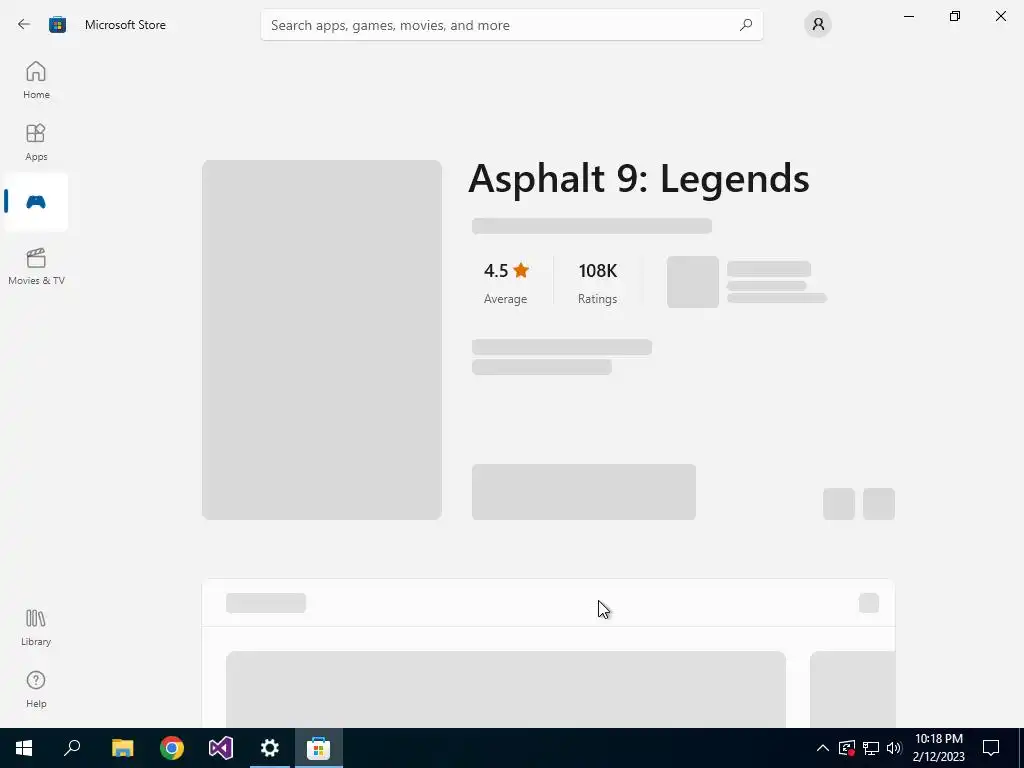Open the taskbar clock and date
Image resolution: width=1024 pixels, height=768 pixels.
click(938, 748)
